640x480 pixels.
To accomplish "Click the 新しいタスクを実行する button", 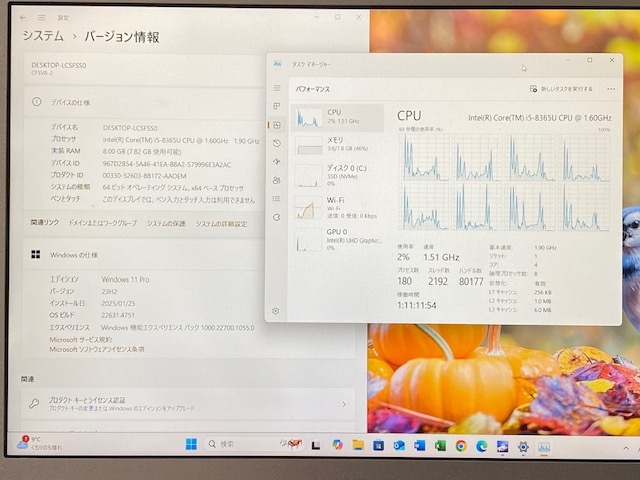I will [x=561, y=89].
